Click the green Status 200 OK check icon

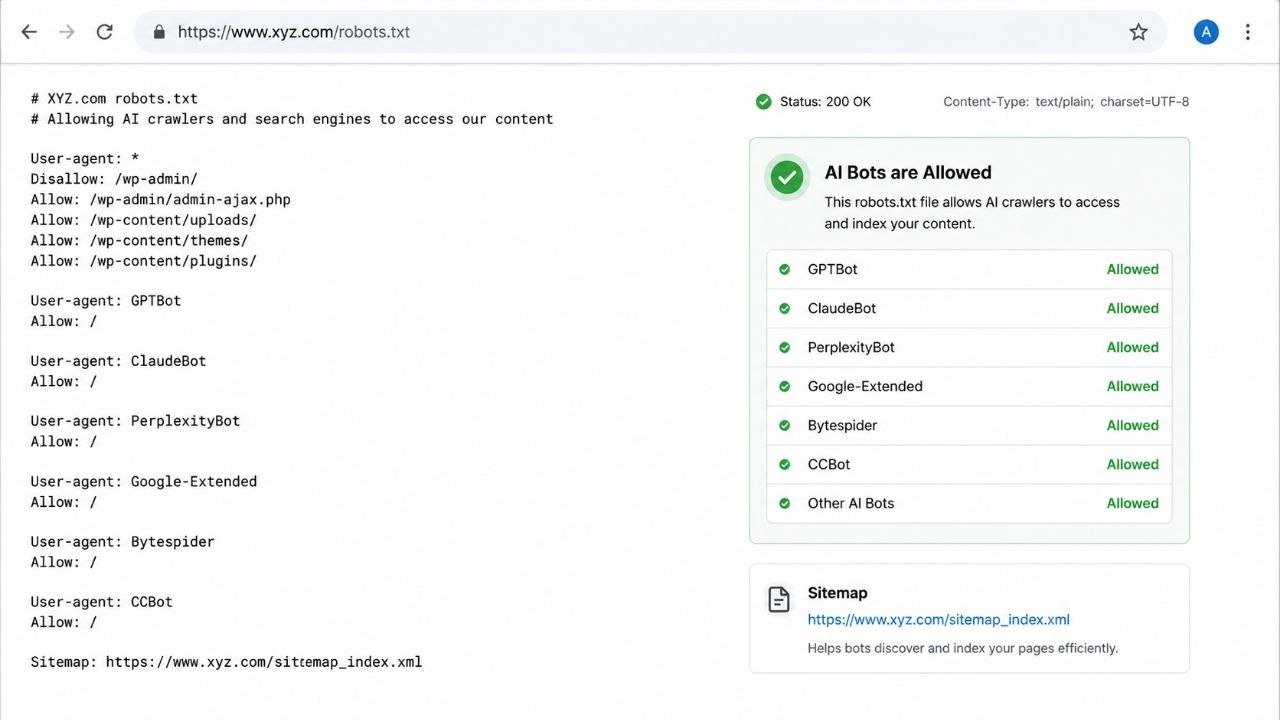pyautogui.click(x=764, y=101)
